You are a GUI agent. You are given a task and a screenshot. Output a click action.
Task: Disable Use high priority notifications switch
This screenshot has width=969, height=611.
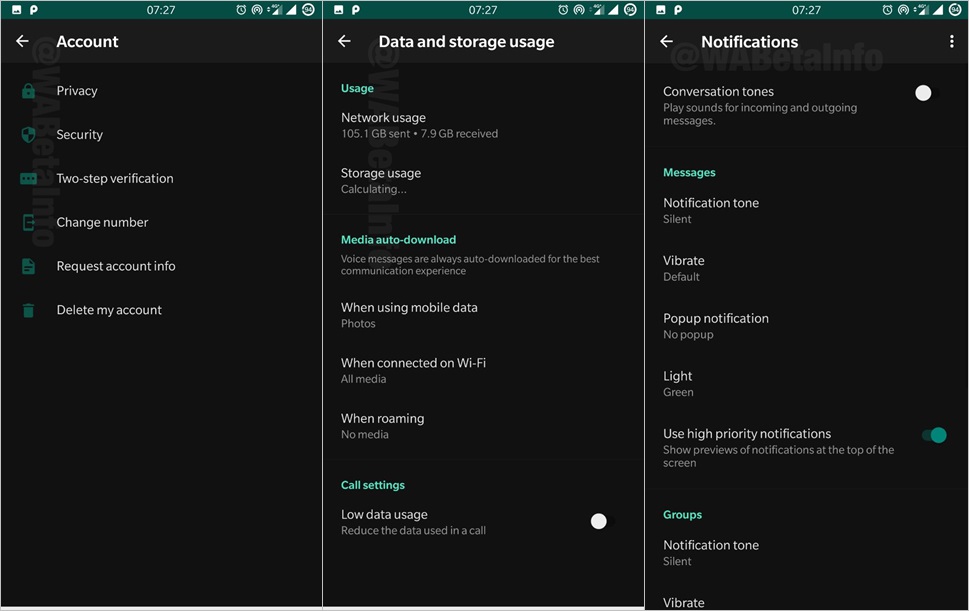[x=933, y=435]
